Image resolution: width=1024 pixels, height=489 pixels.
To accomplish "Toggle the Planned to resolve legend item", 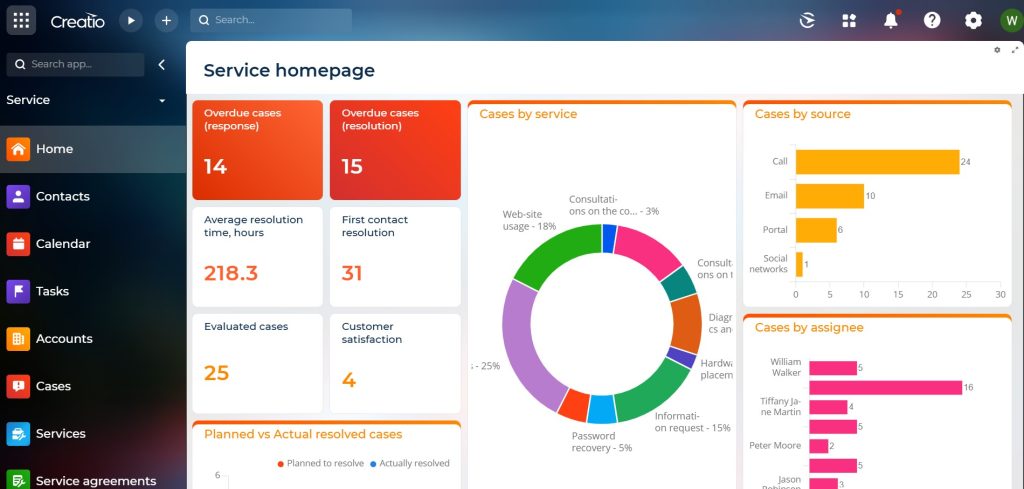I will click(320, 464).
